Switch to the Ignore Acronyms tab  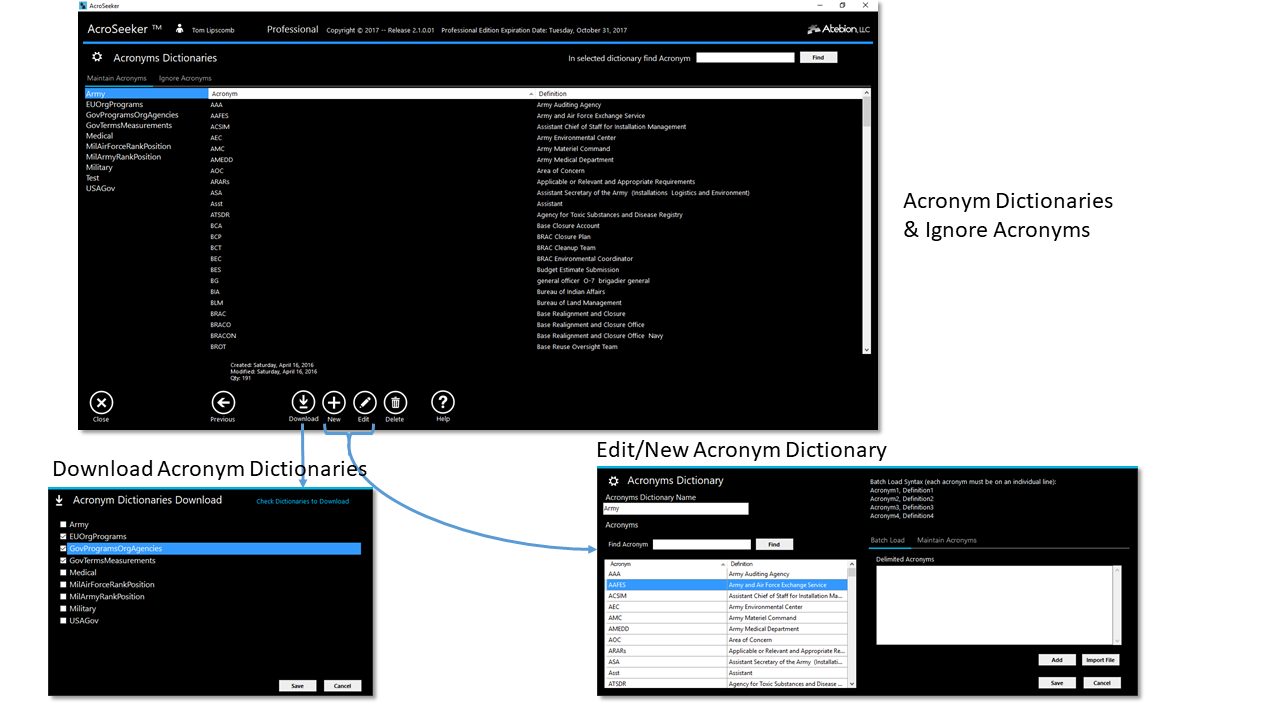pos(185,78)
